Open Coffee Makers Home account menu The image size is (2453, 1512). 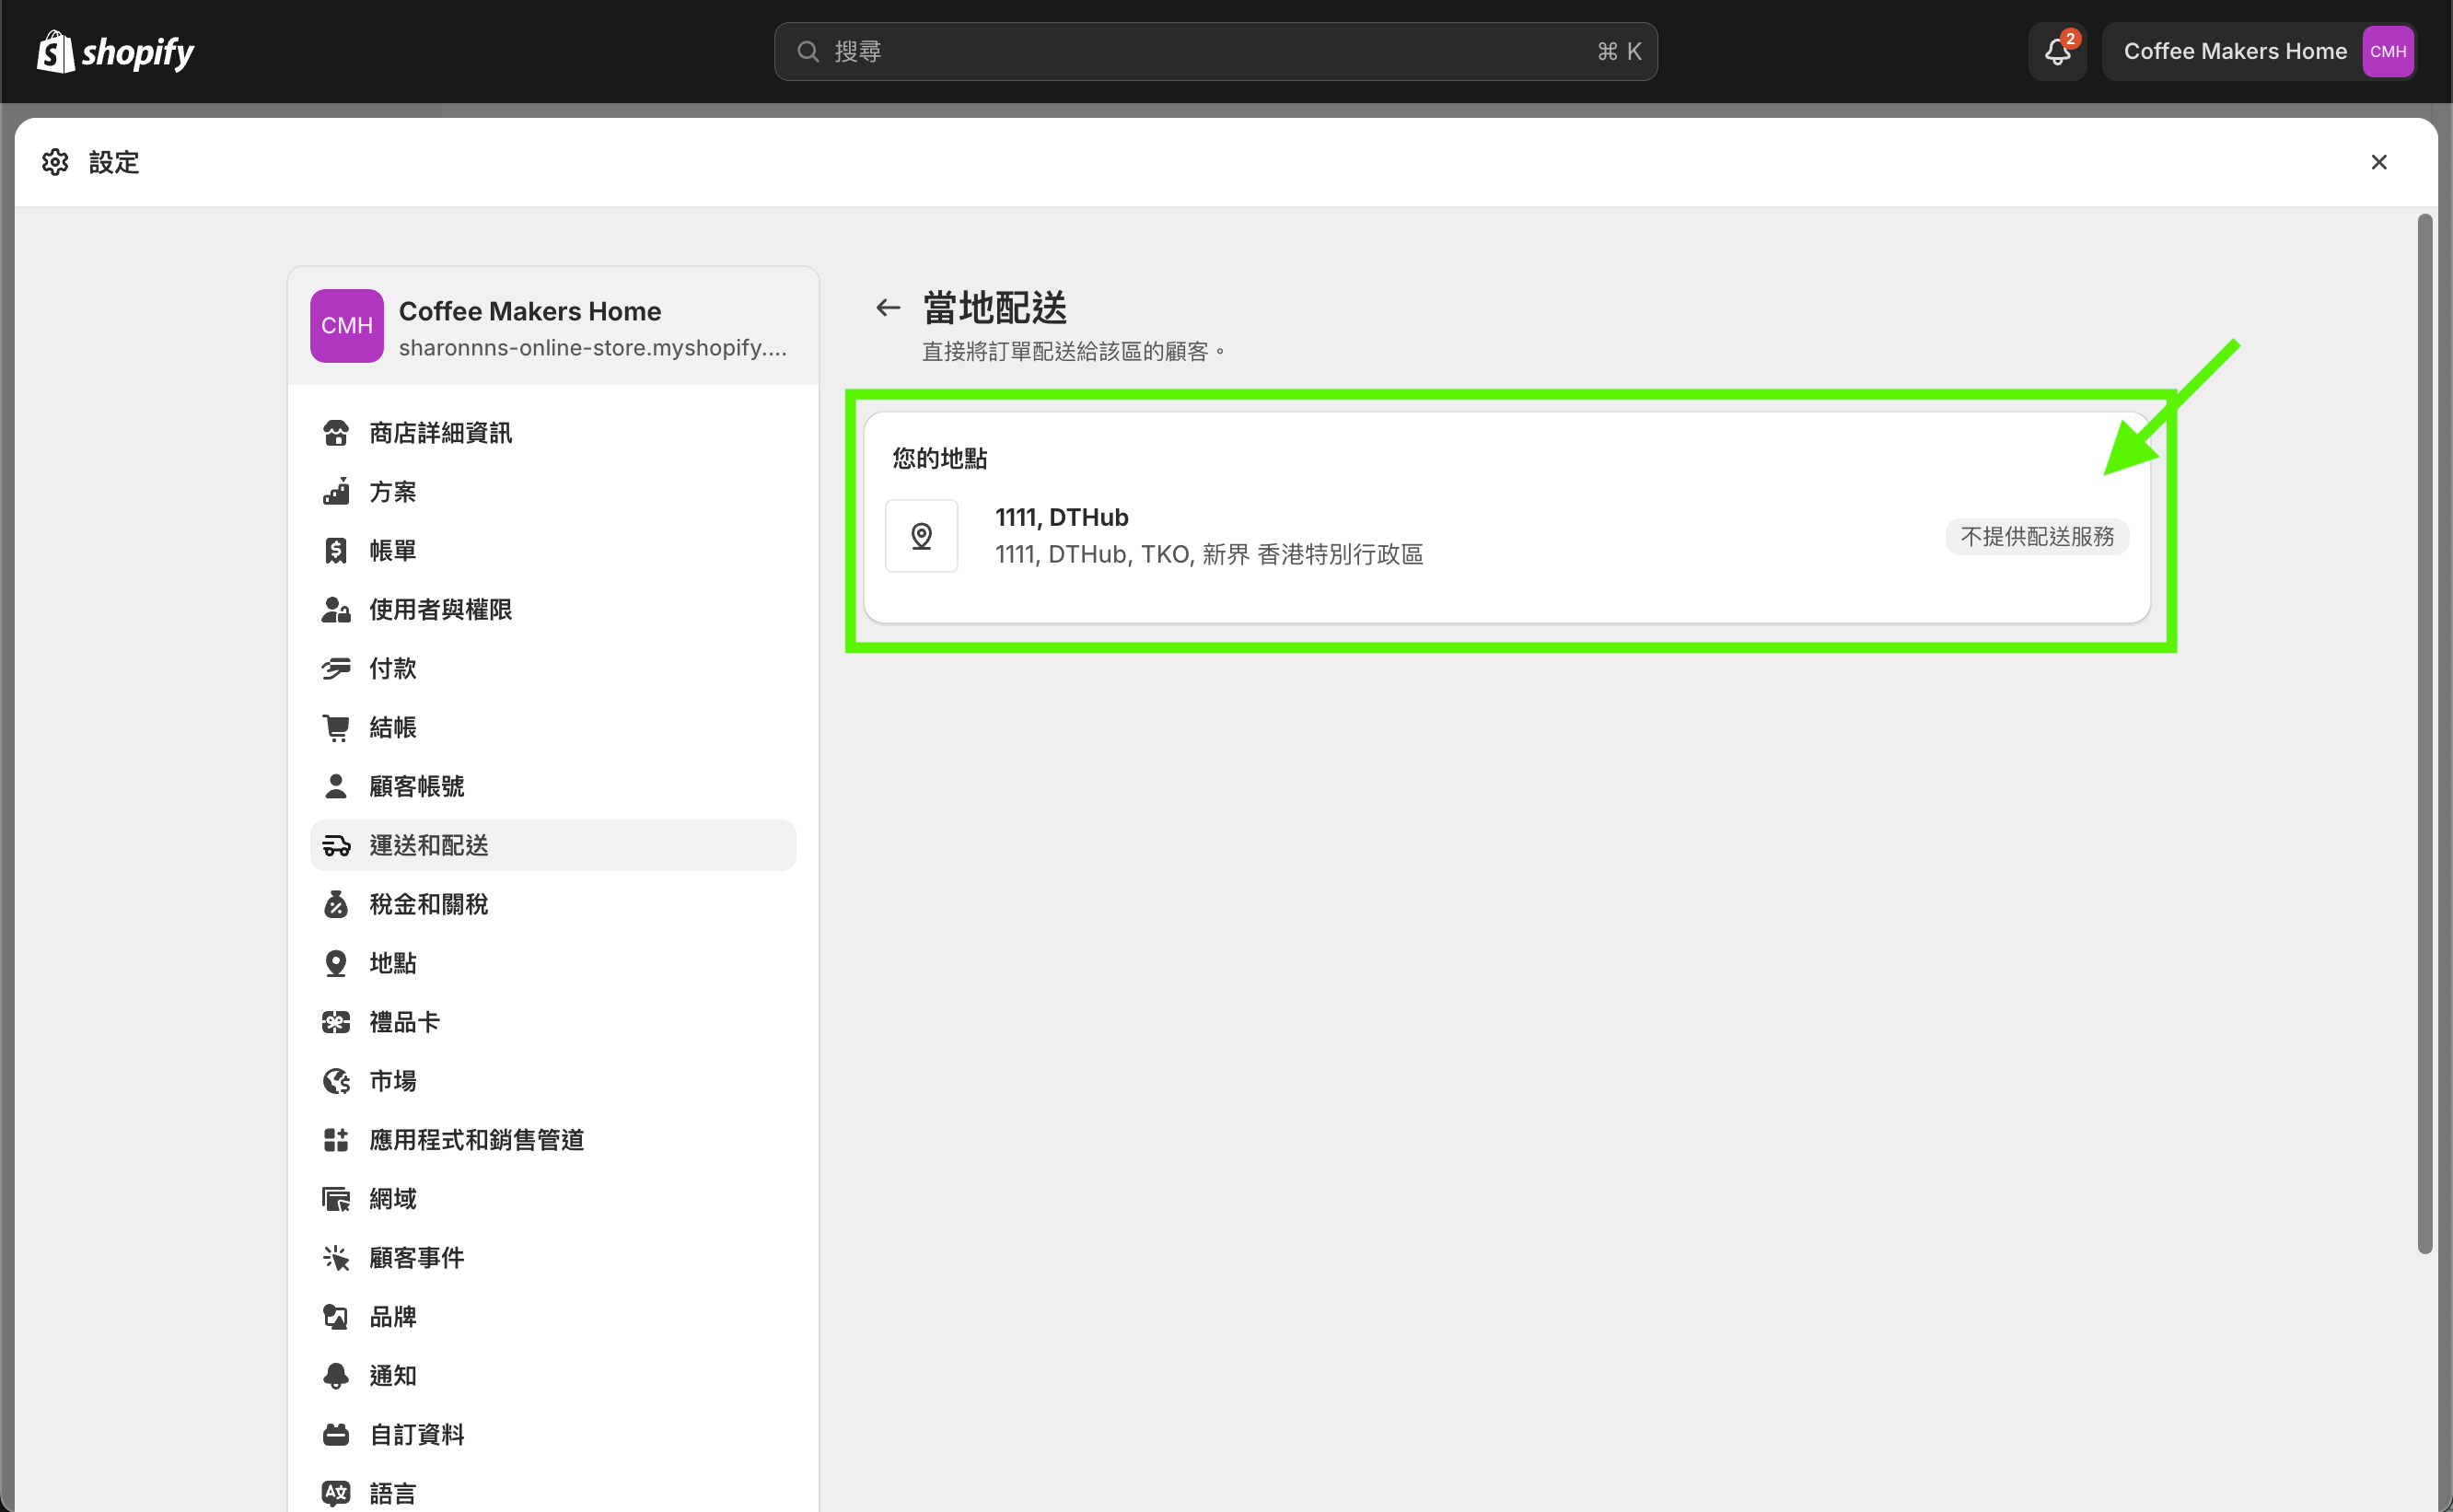pyautogui.click(x=2258, y=51)
